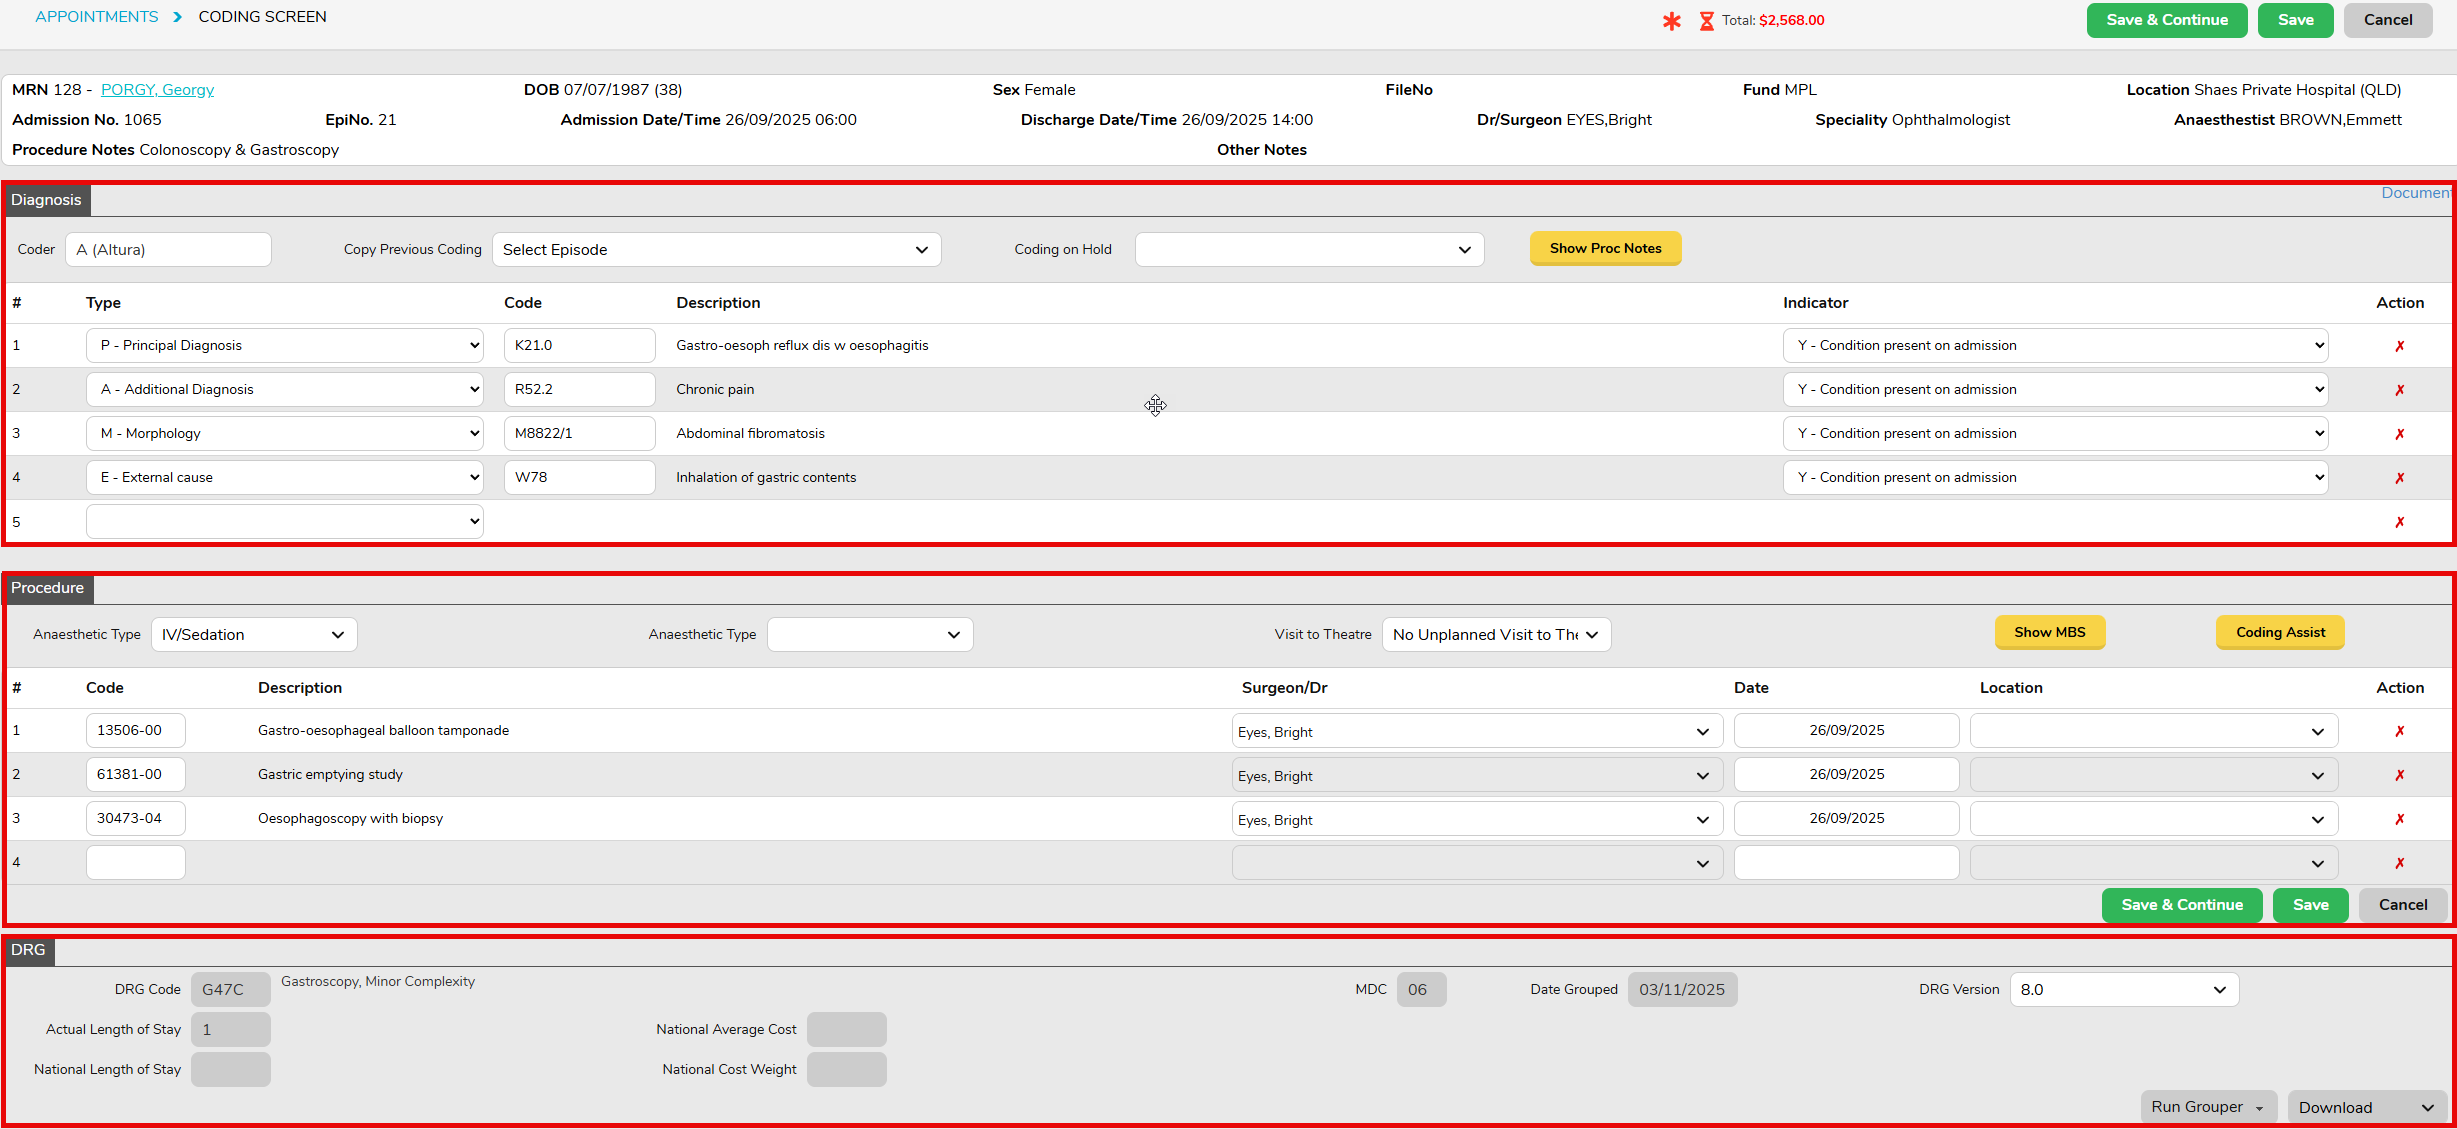The height and width of the screenshot is (1129, 2457).
Task: Click the red asterisk icon near Total
Action: point(1671,21)
